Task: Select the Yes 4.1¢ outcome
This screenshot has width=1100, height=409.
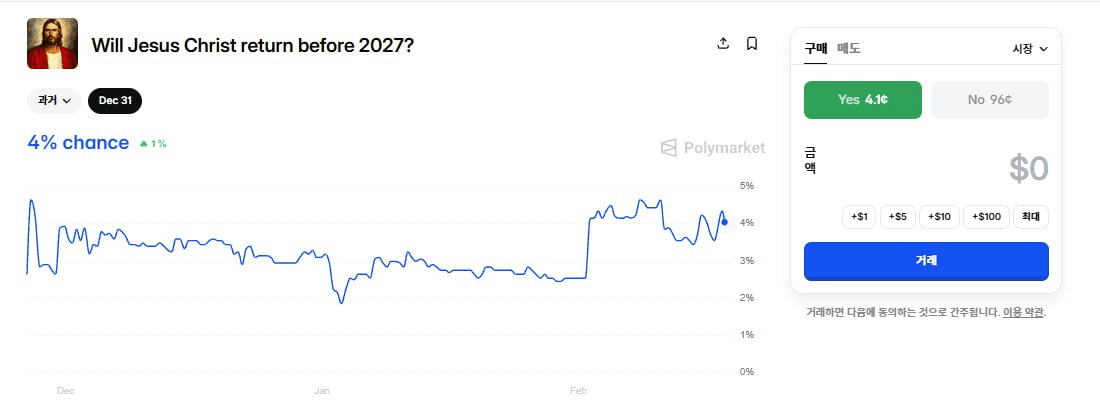Action: tap(863, 100)
